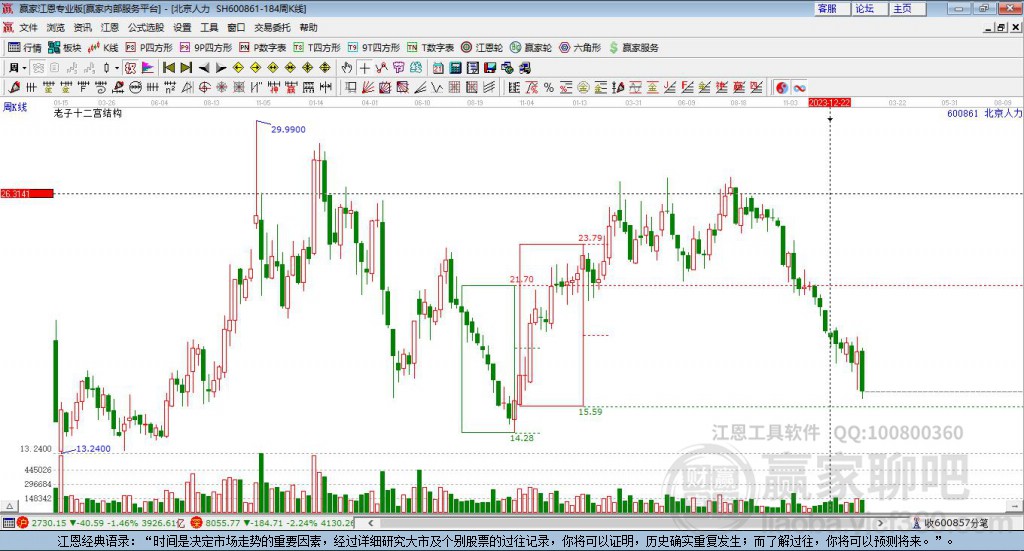
Task: Click the 600861 北京人力 stock label
Action: coord(985,114)
